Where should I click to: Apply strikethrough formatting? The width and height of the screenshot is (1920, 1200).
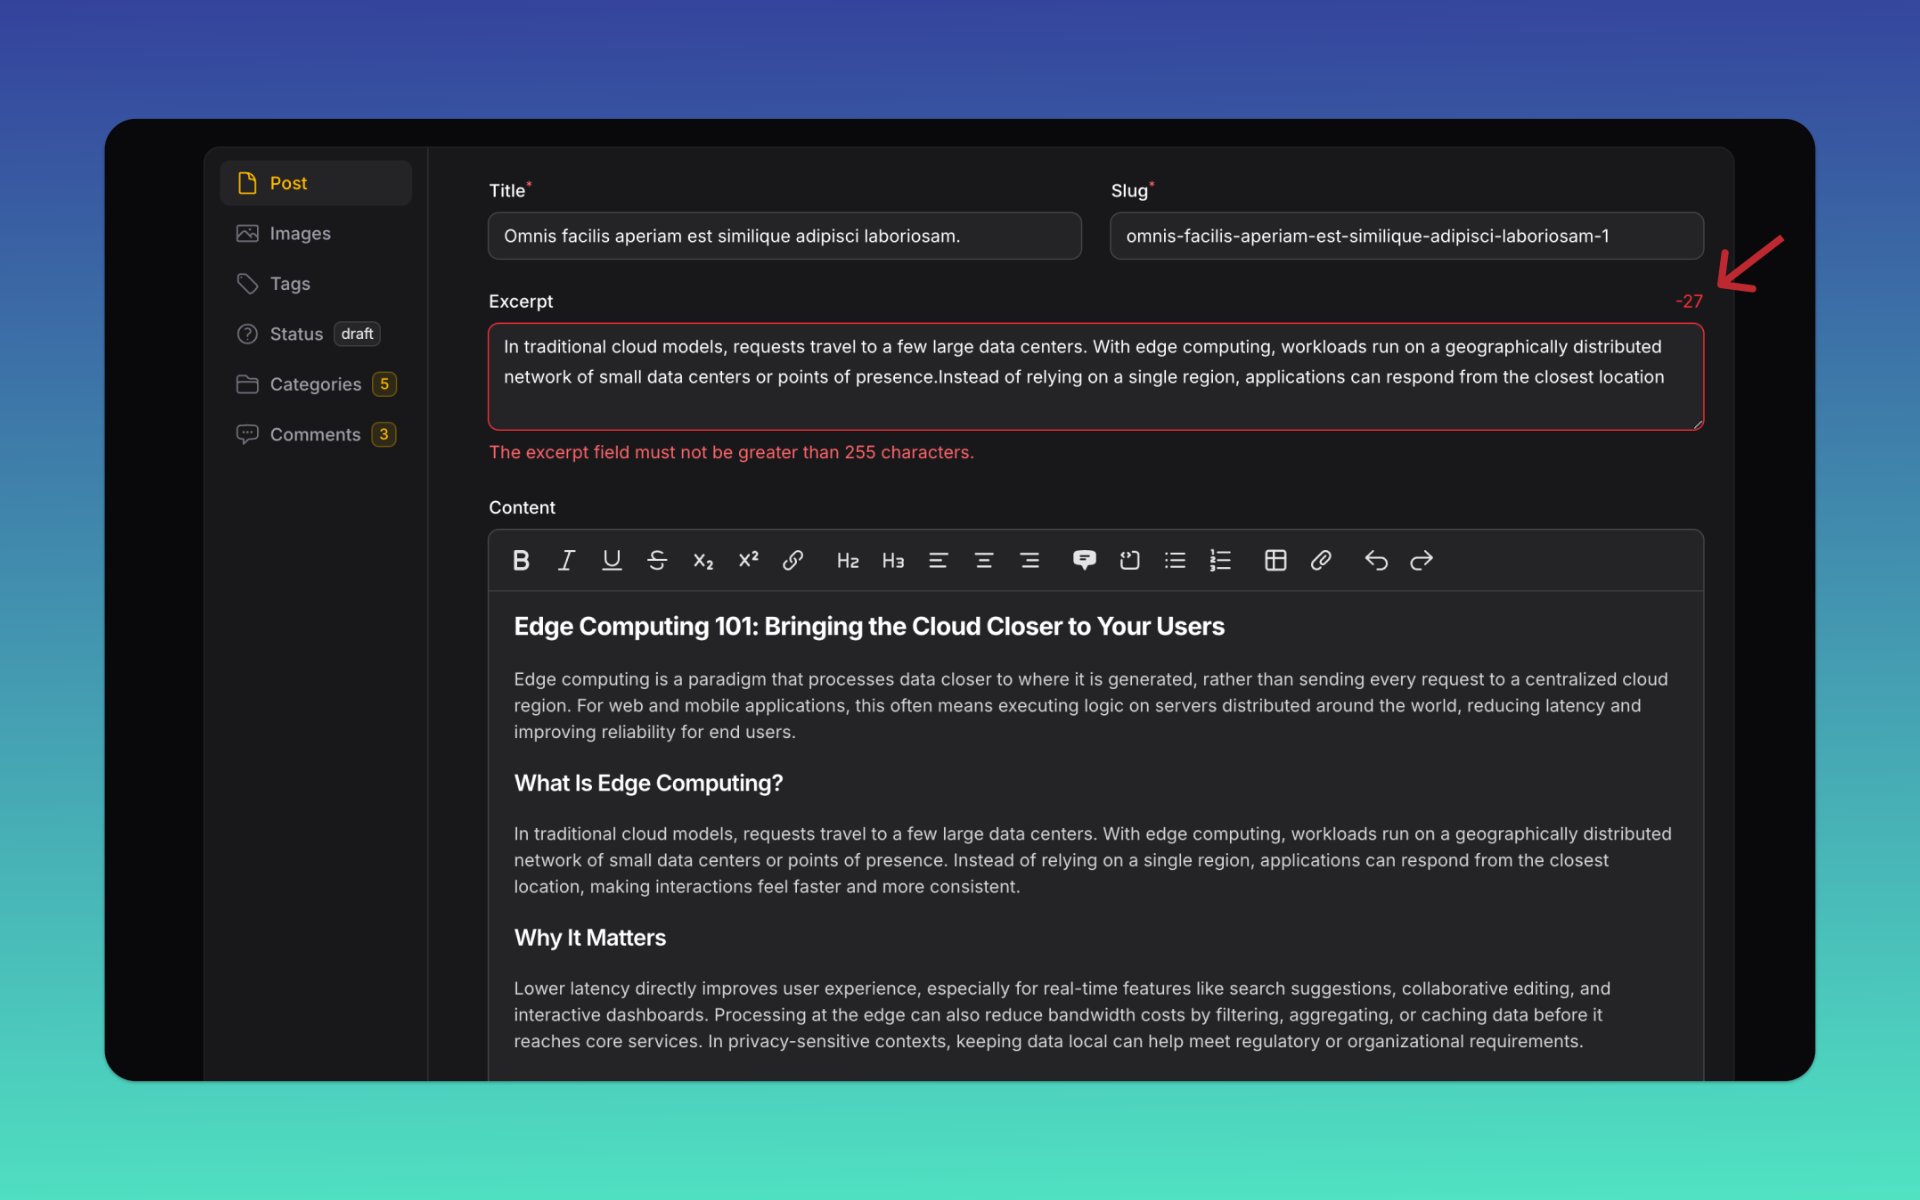tap(657, 560)
